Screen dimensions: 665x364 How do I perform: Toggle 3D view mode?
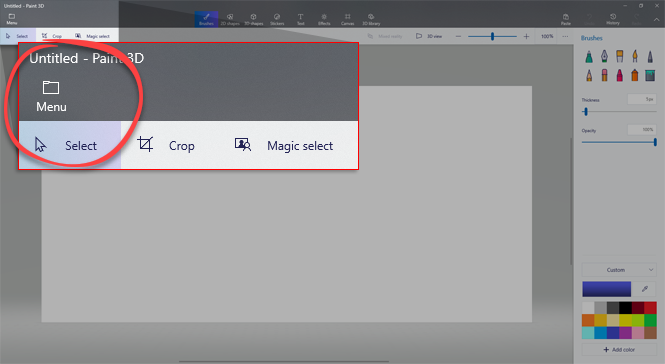[x=429, y=36]
